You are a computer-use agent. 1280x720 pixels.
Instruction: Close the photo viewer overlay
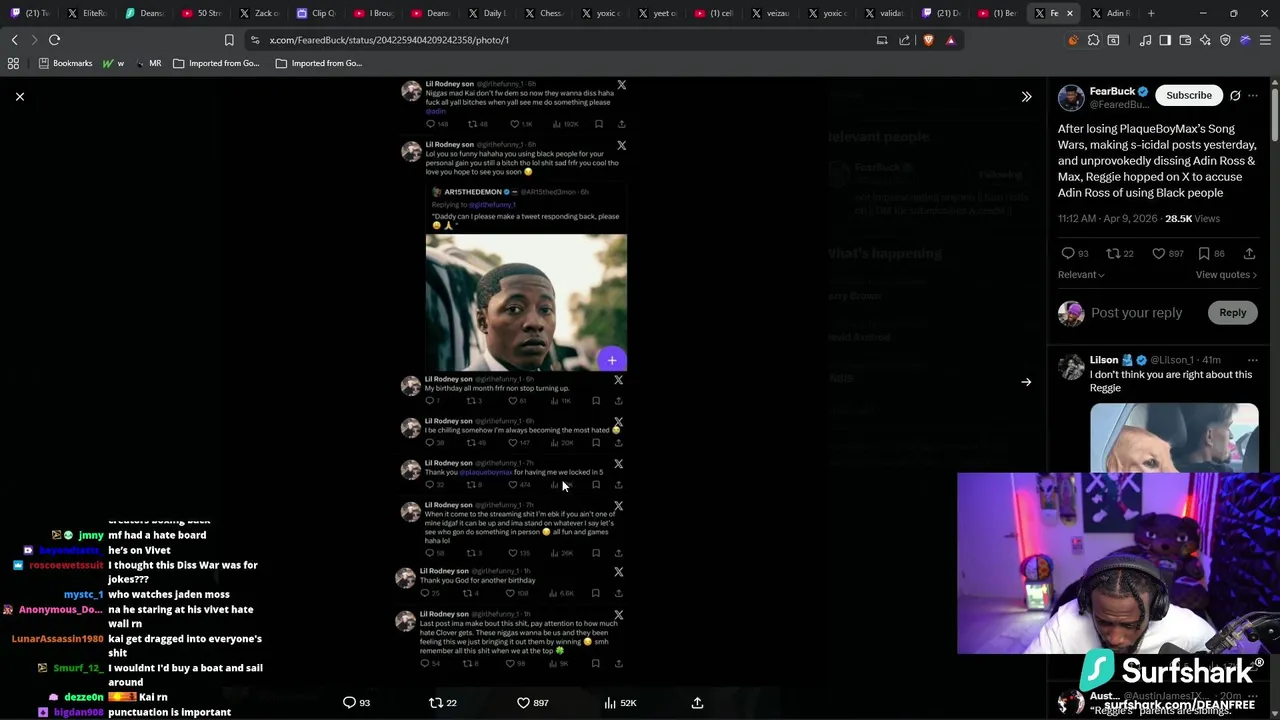[x=20, y=96]
